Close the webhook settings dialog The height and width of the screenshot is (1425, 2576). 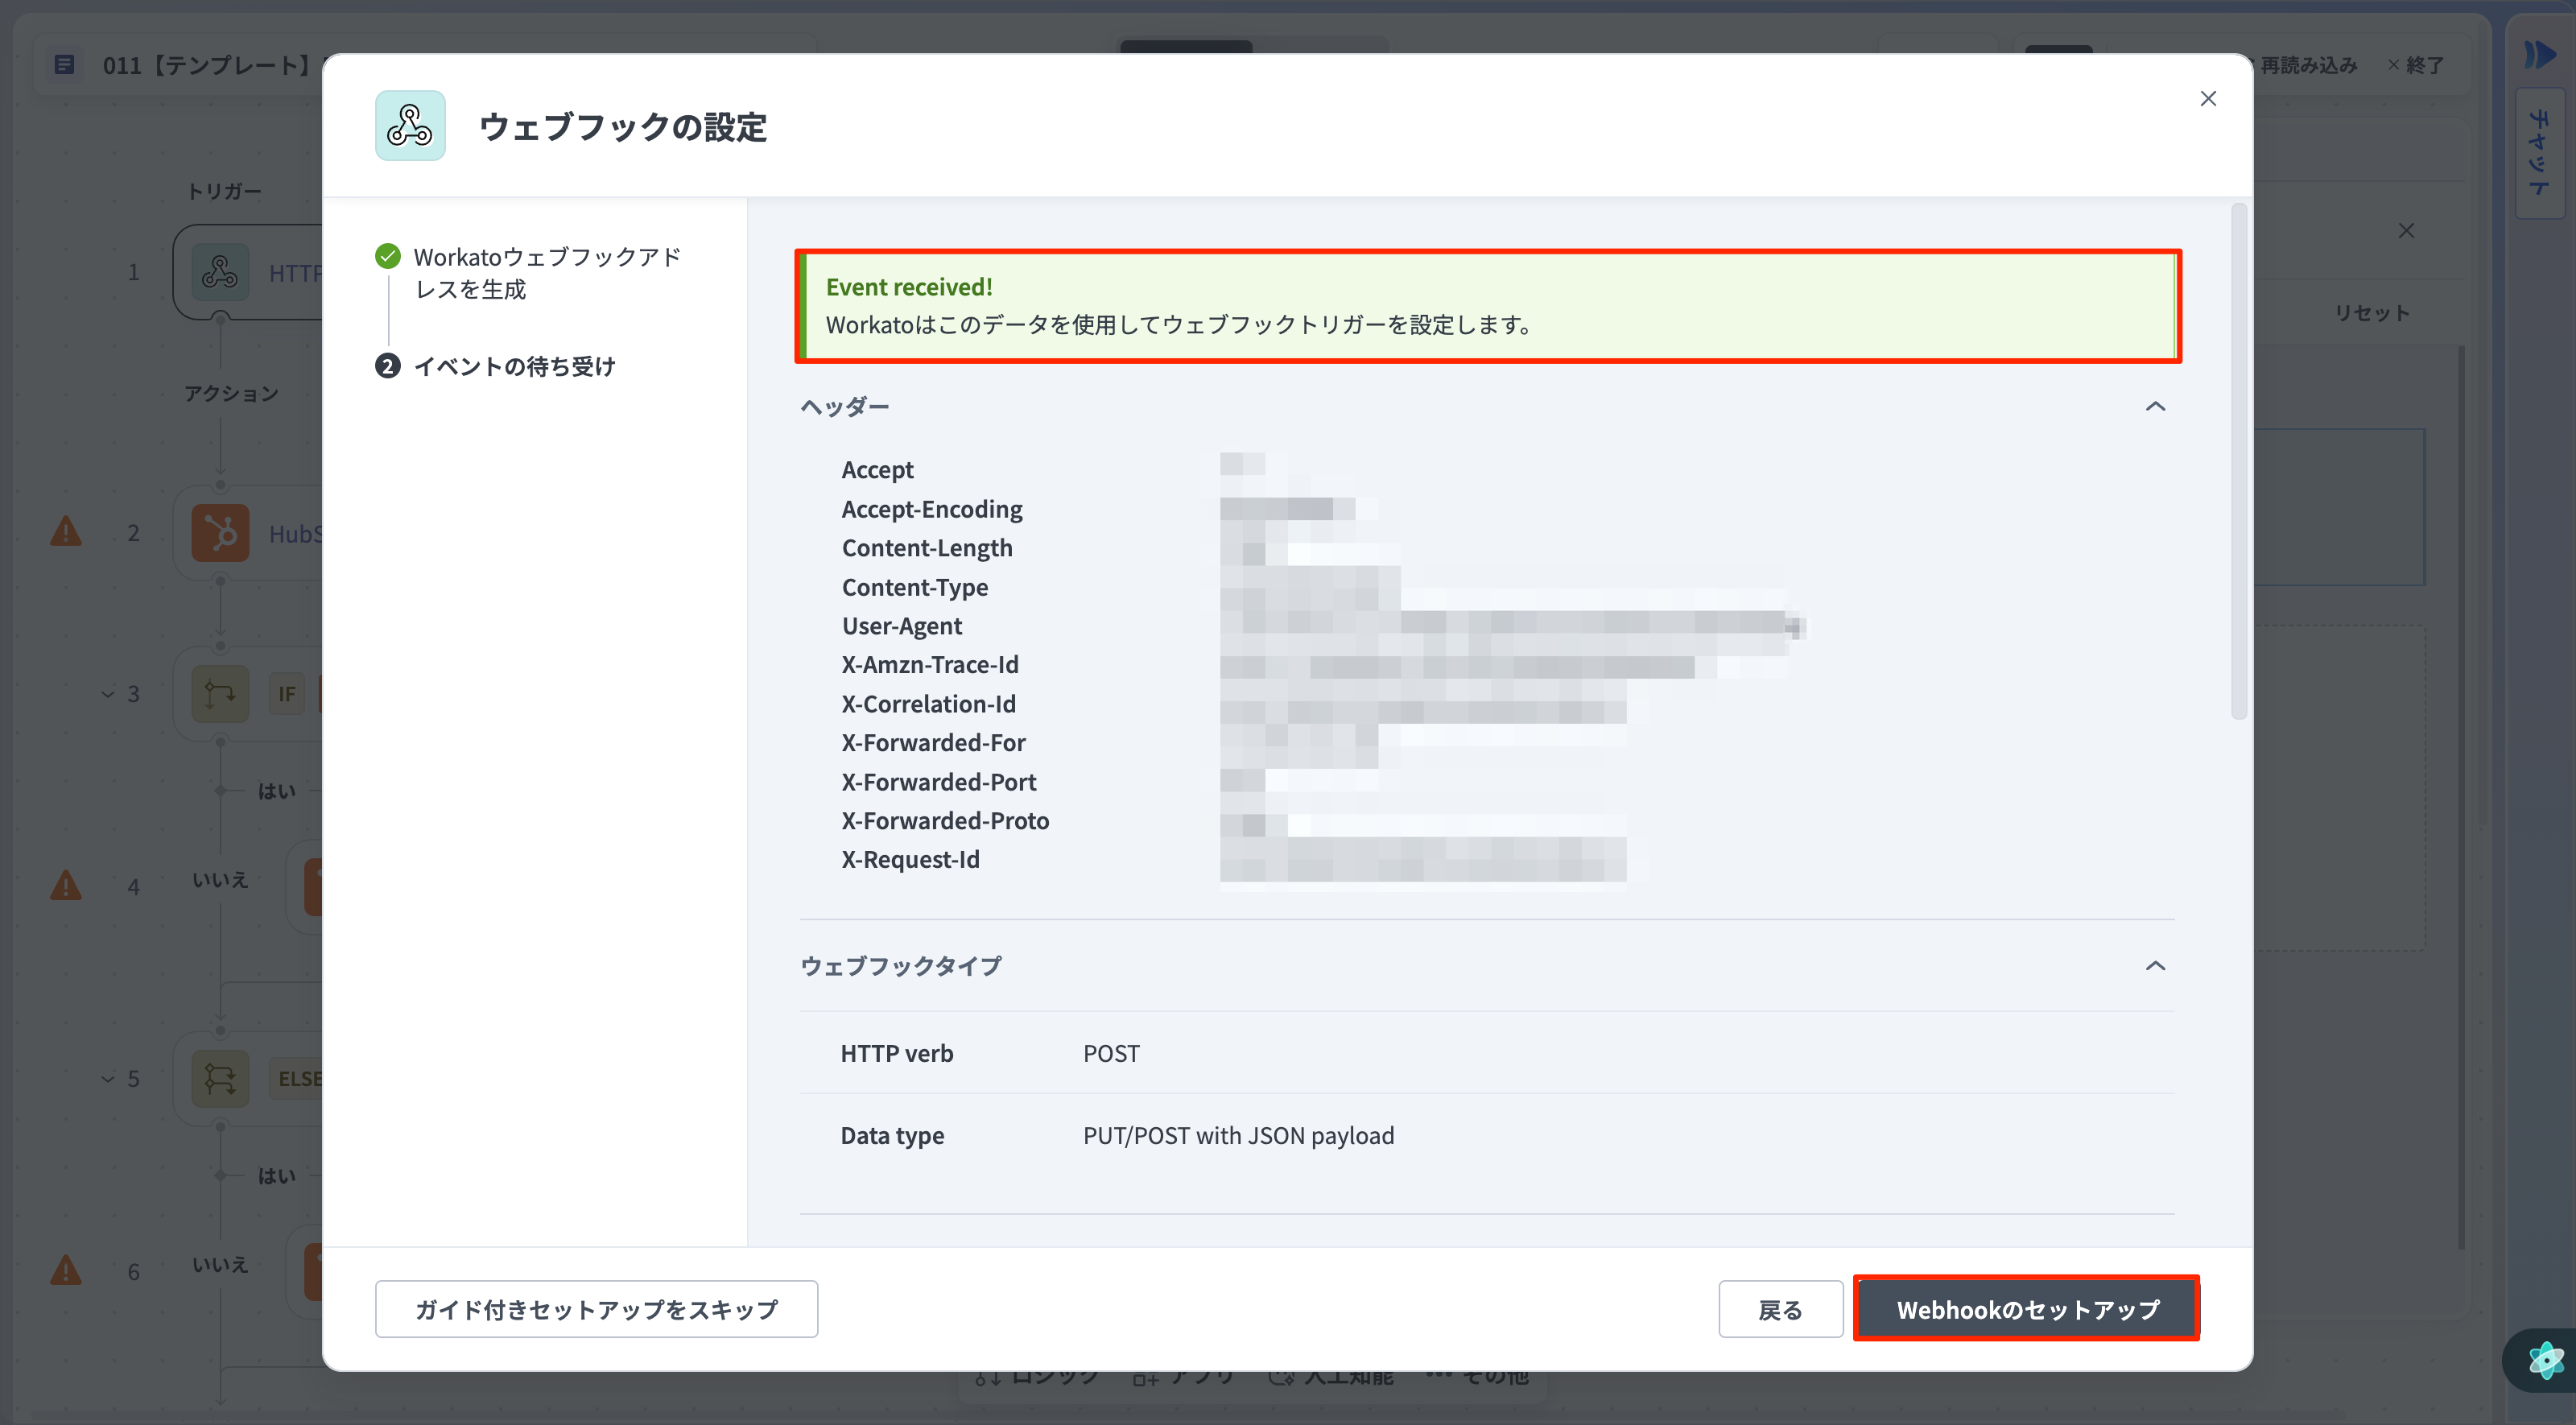tap(2208, 98)
